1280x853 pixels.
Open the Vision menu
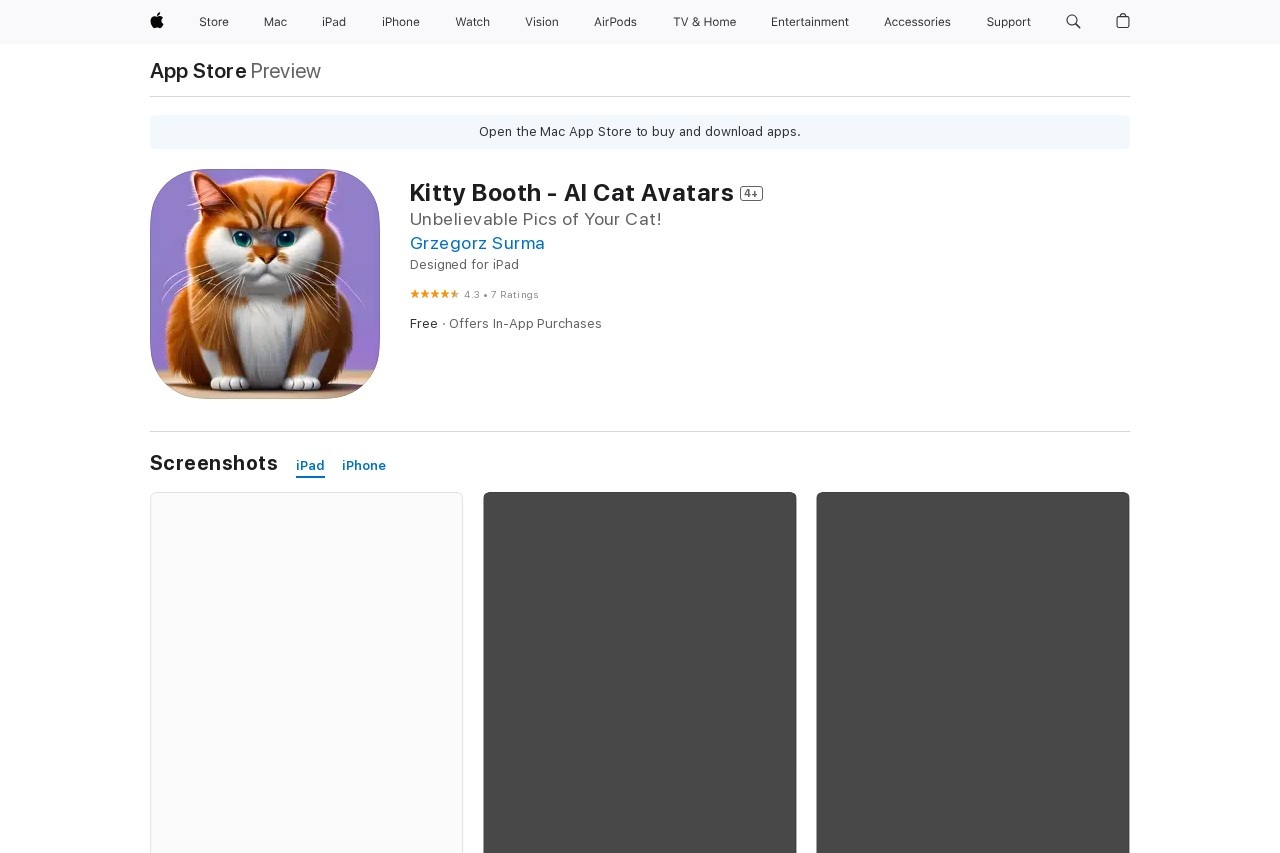tap(542, 22)
